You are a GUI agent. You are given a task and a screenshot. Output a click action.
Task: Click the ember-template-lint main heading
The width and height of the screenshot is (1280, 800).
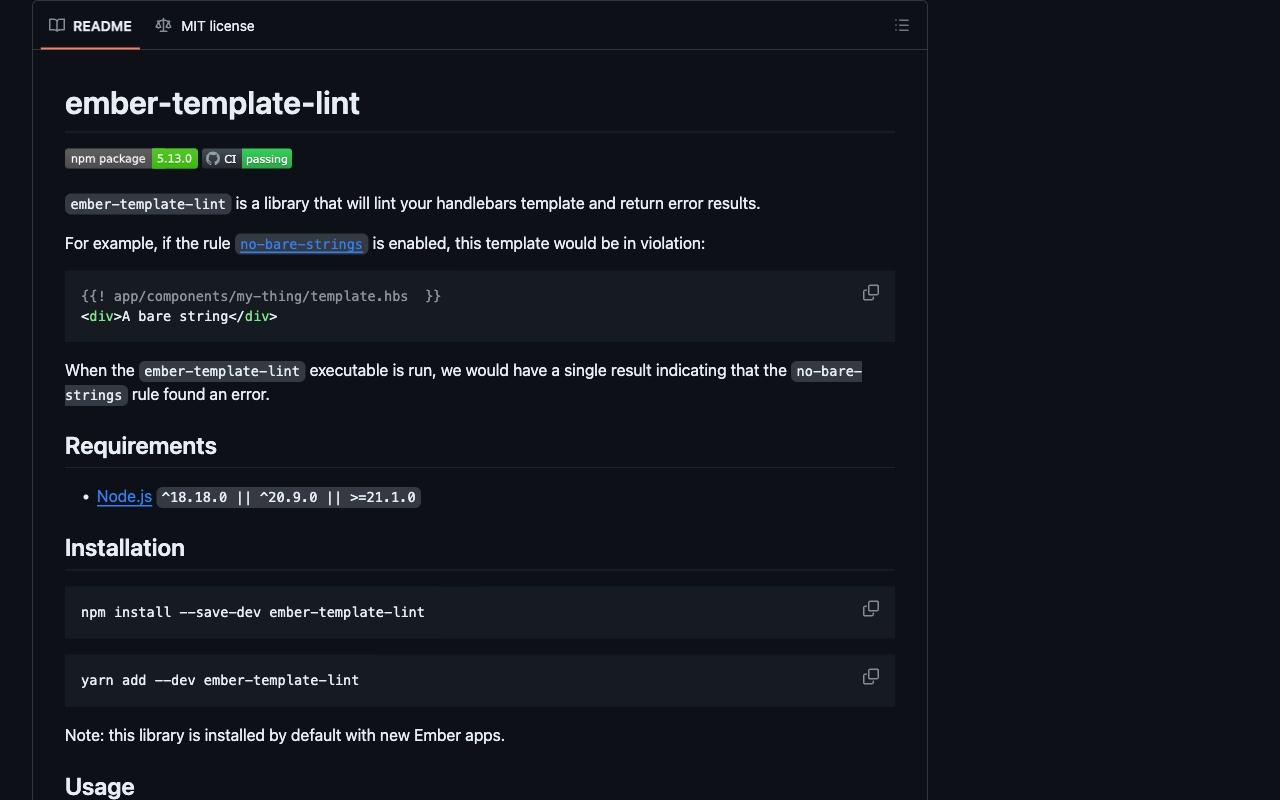(212, 103)
